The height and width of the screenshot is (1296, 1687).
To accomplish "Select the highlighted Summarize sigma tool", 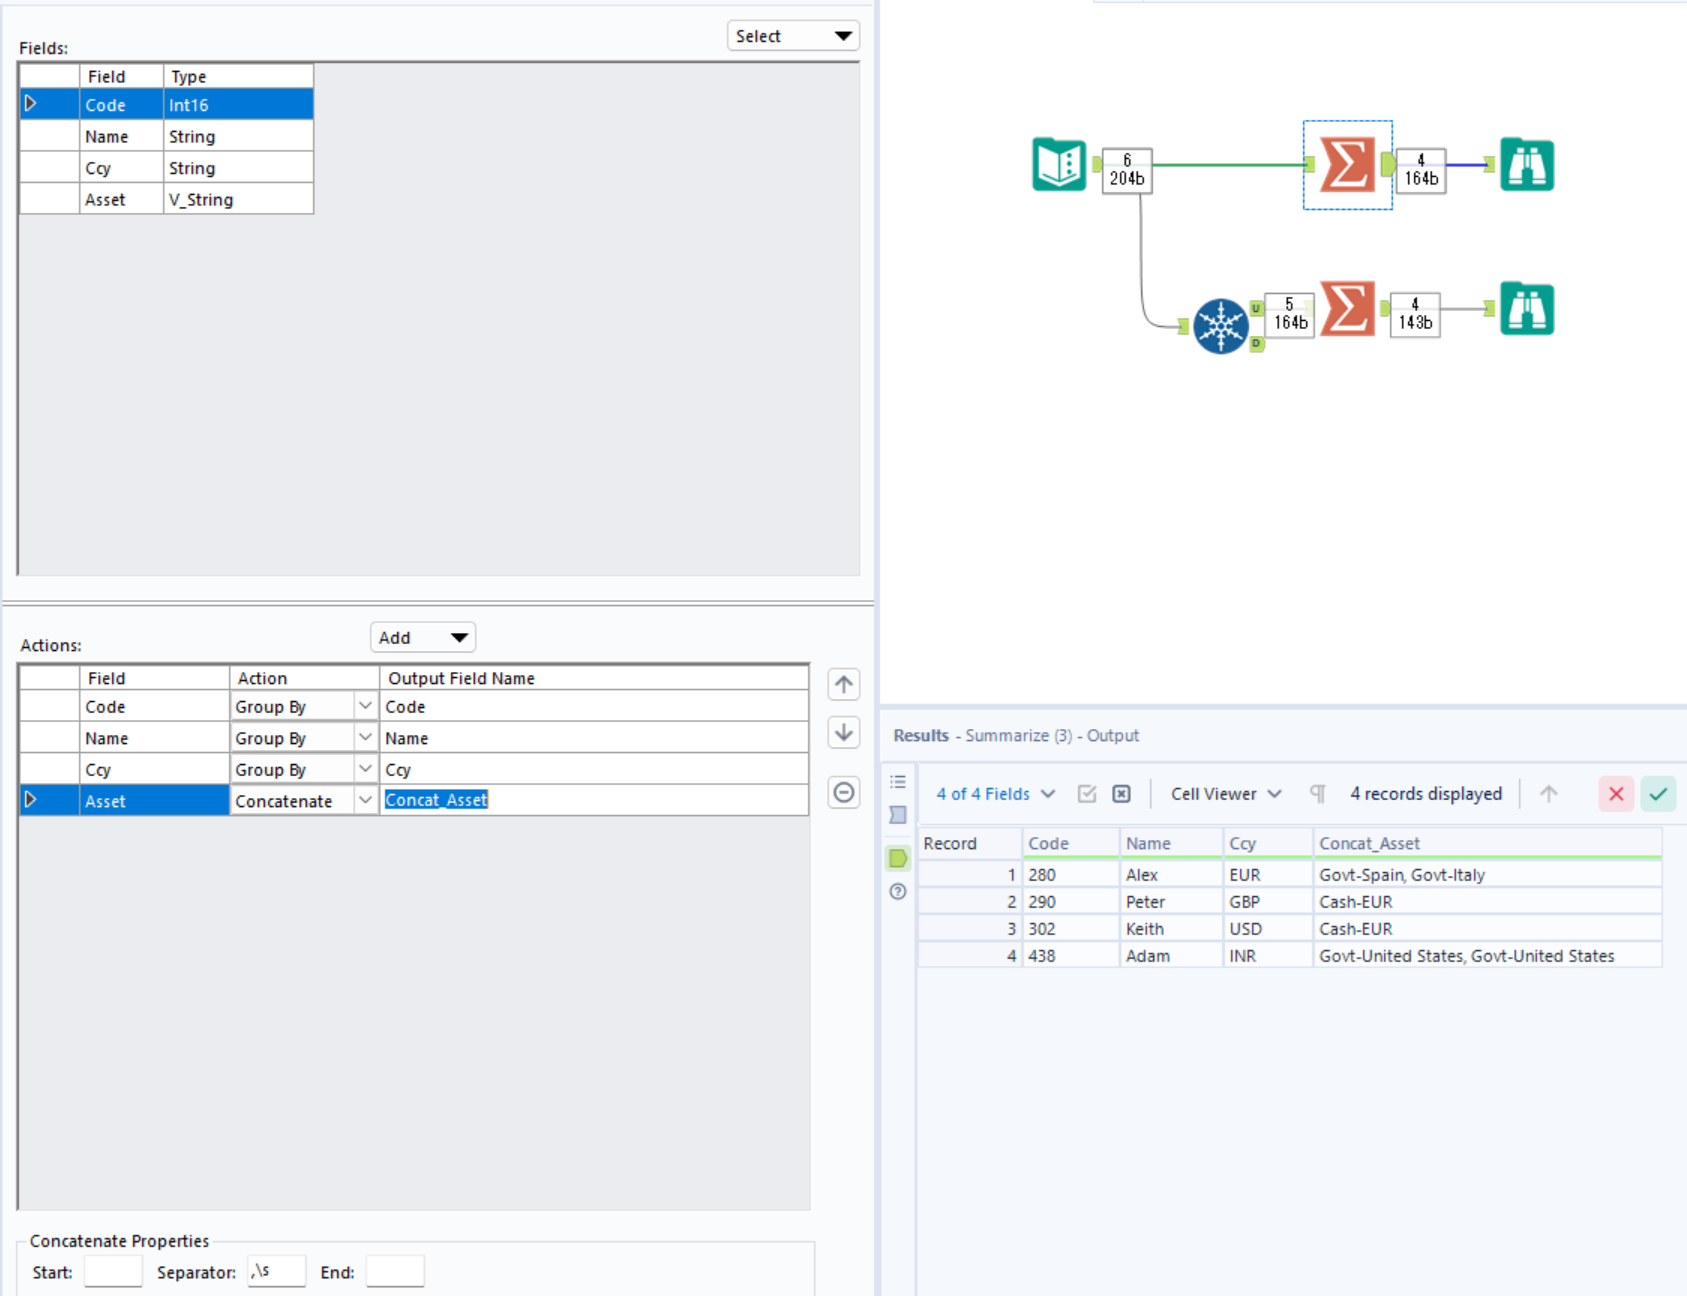I will point(1347,163).
